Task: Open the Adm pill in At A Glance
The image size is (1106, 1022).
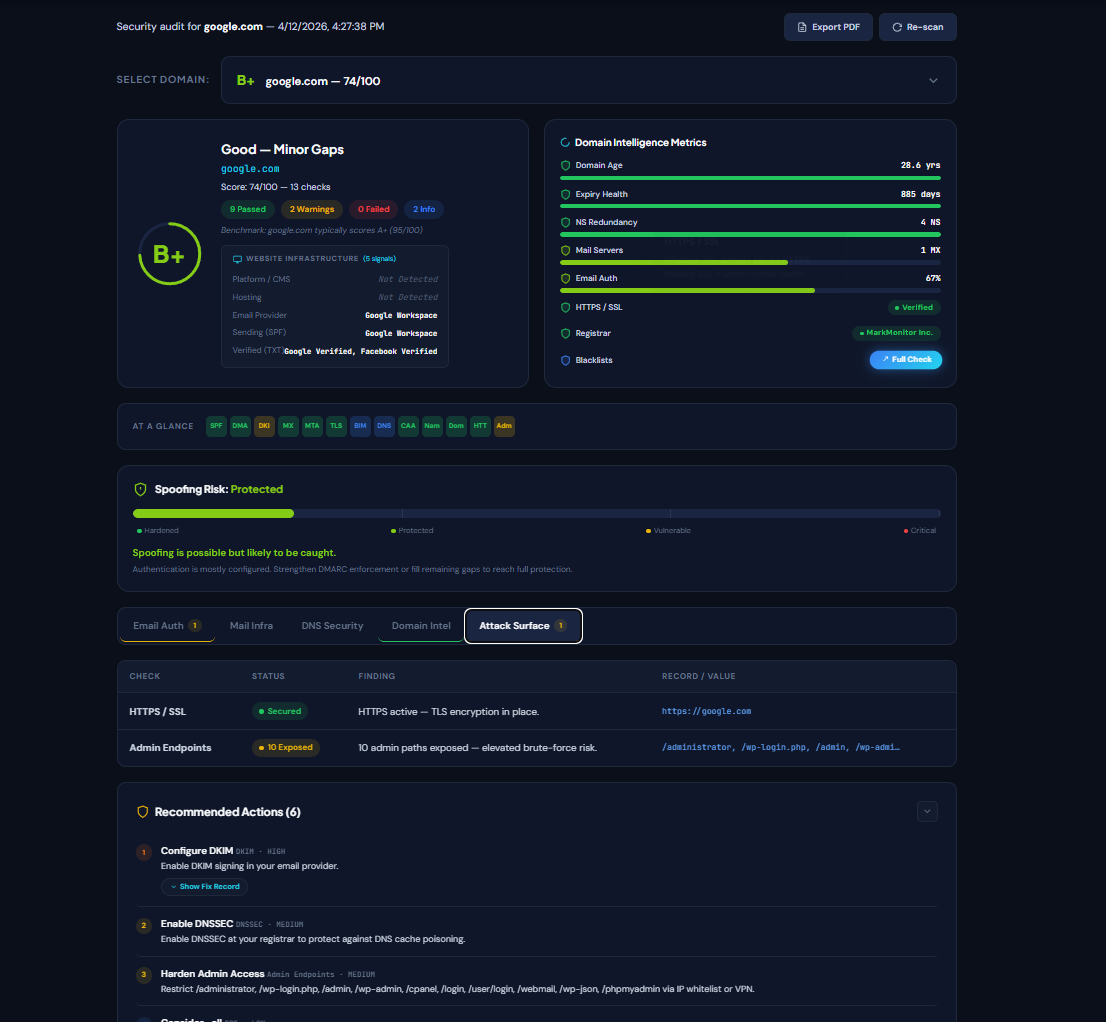Action: pyautogui.click(x=504, y=426)
